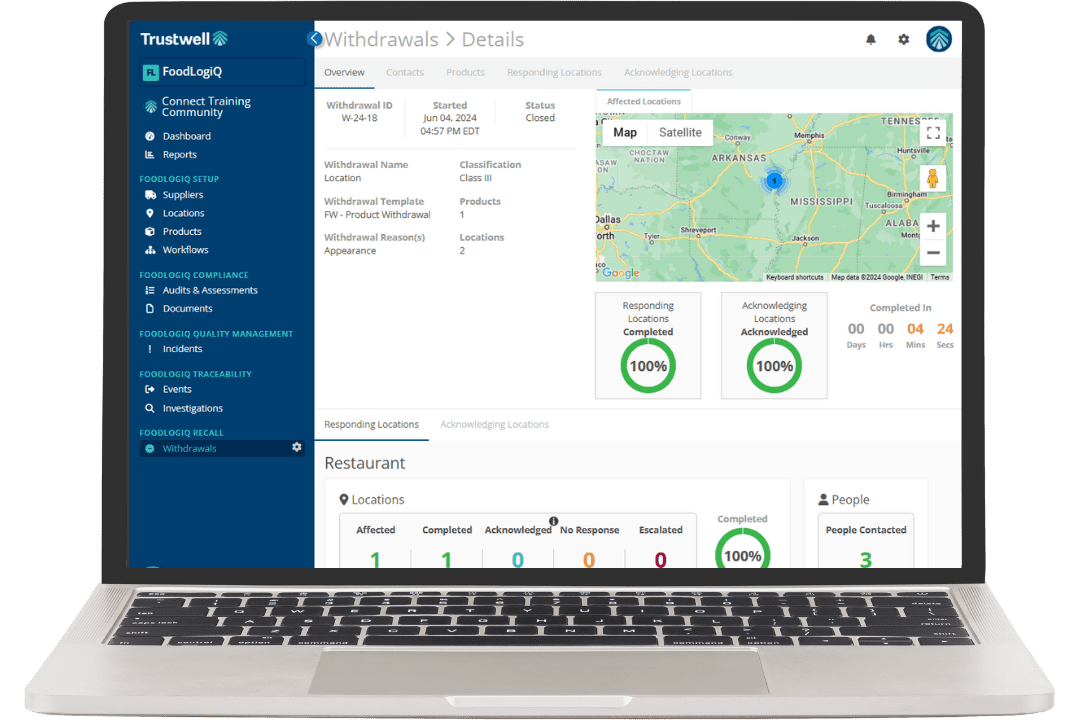Select the lower Acknowledging Locations tab
This screenshot has width=1080, height=720.
(x=495, y=424)
